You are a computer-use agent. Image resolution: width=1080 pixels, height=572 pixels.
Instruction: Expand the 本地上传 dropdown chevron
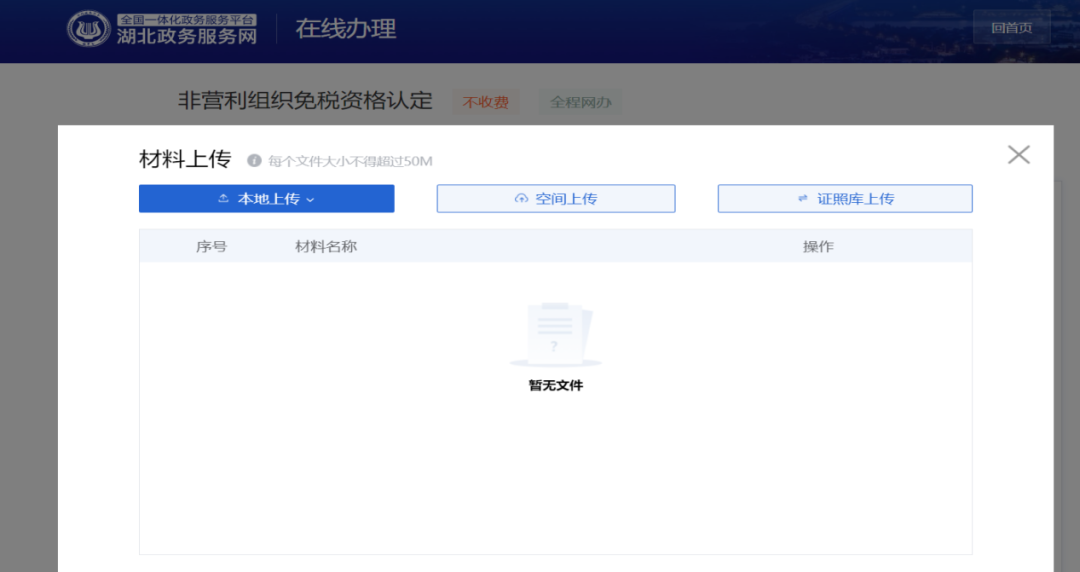[310, 200]
